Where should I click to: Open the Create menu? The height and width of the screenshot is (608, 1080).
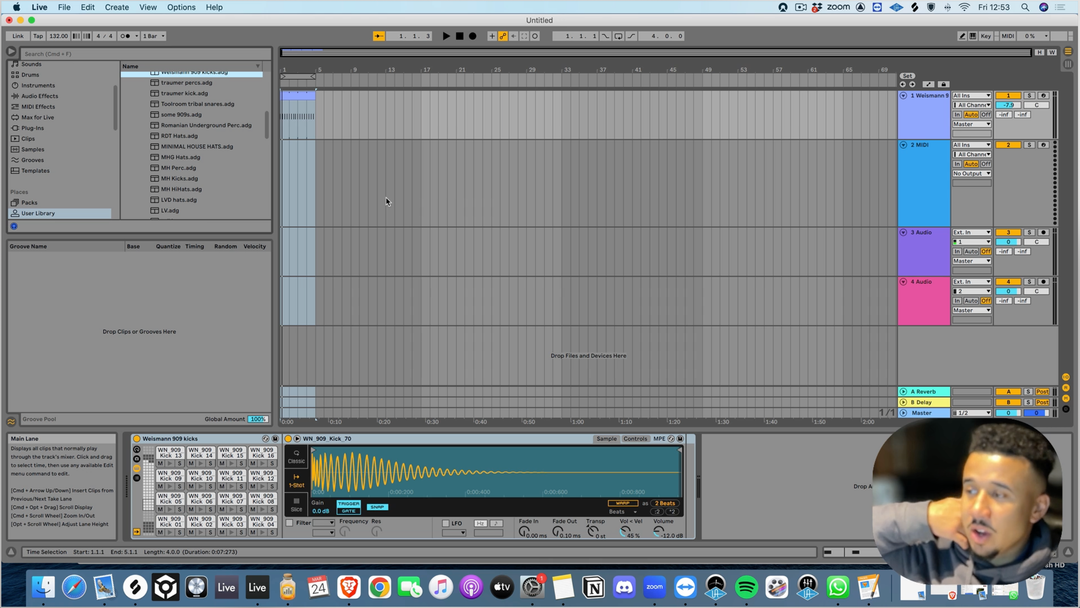(117, 7)
